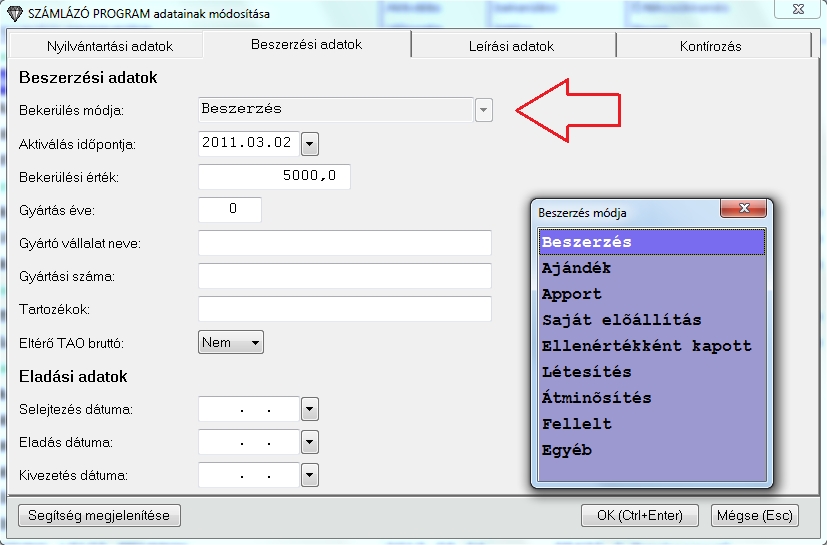This screenshot has width=827, height=545.
Task: Select Ajándék in the Beszerzés módja list
Action: tap(576, 268)
